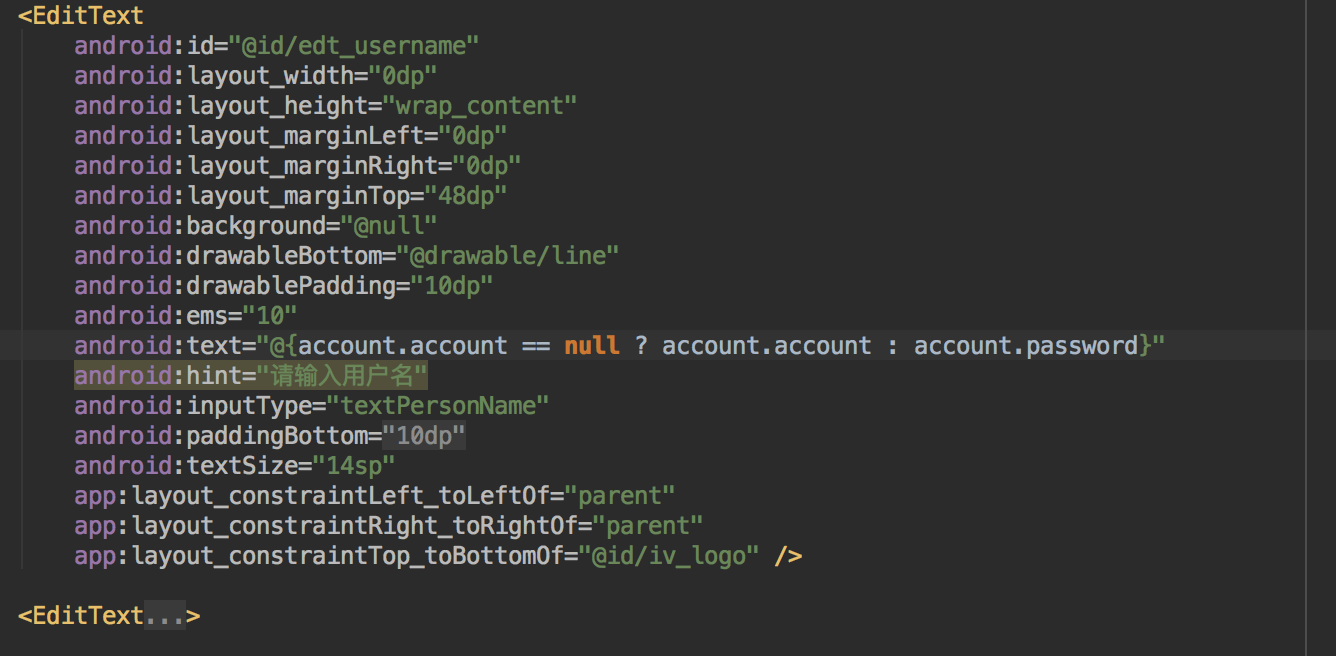Click the textSize 14sp value
The width and height of the screenshot is (1336, 656).
pyautogui.click(x=355, y=466)
